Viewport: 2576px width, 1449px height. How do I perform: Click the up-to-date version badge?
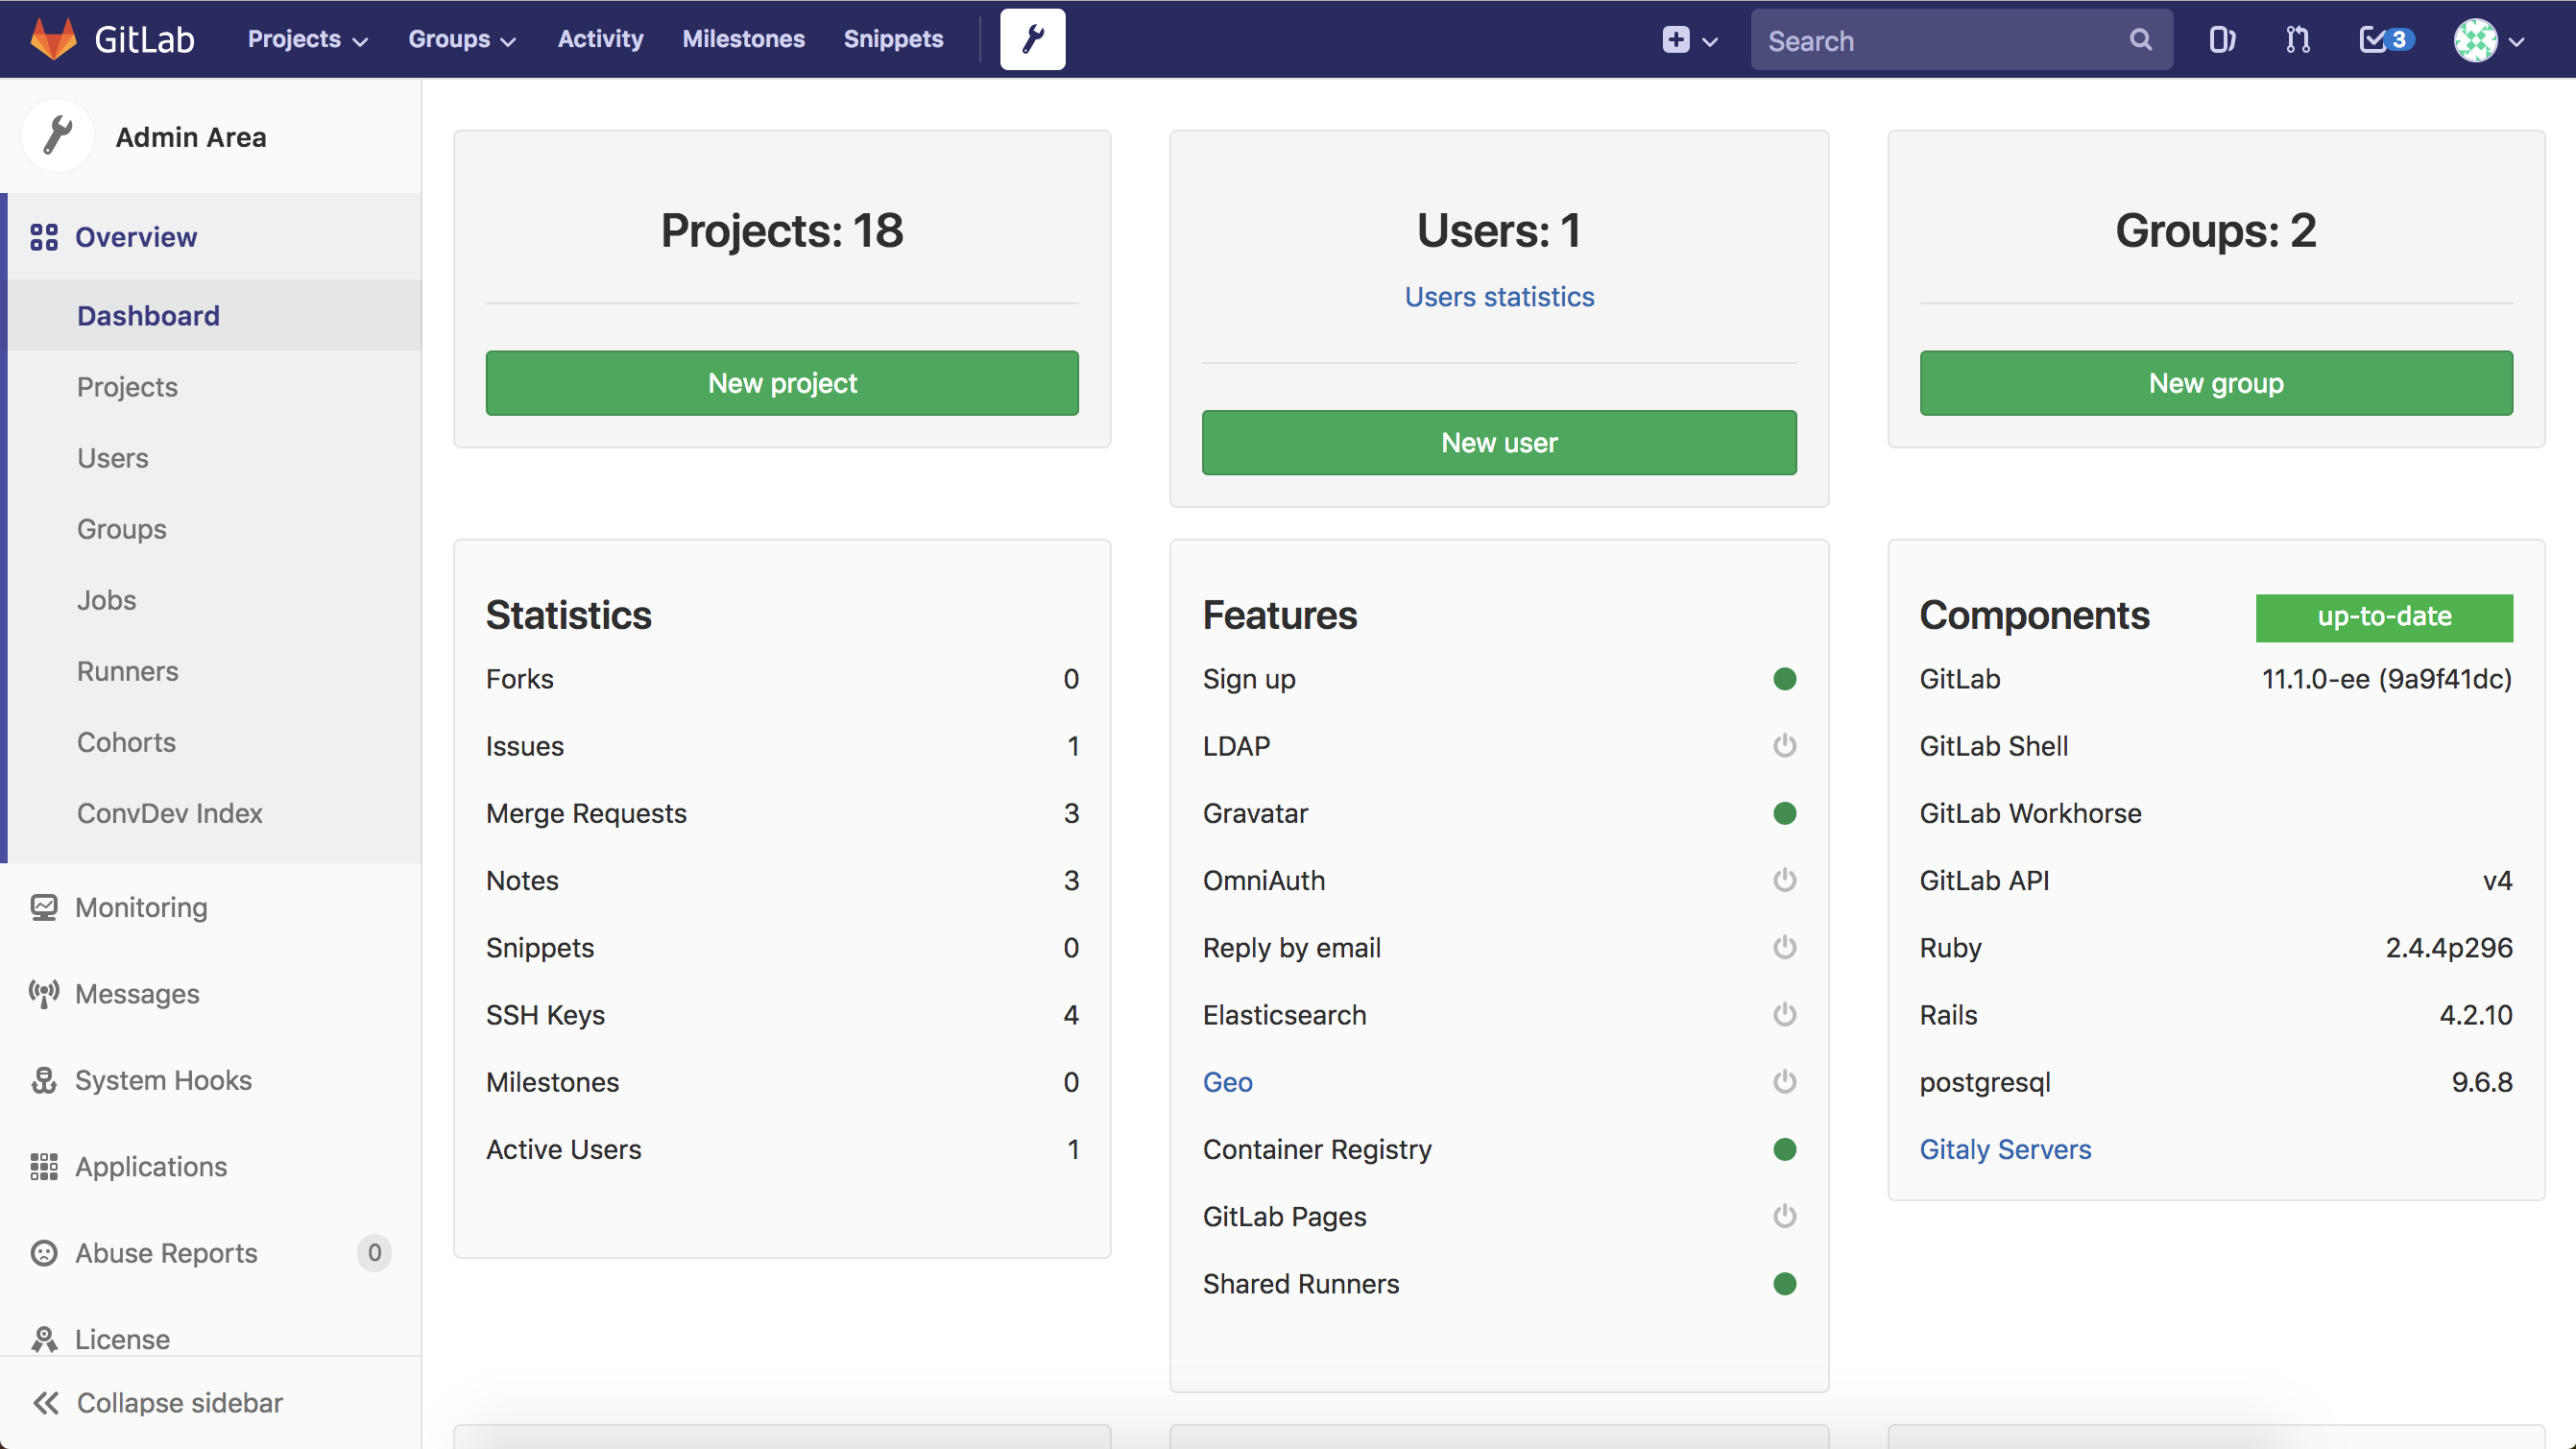pos(2384,616)
